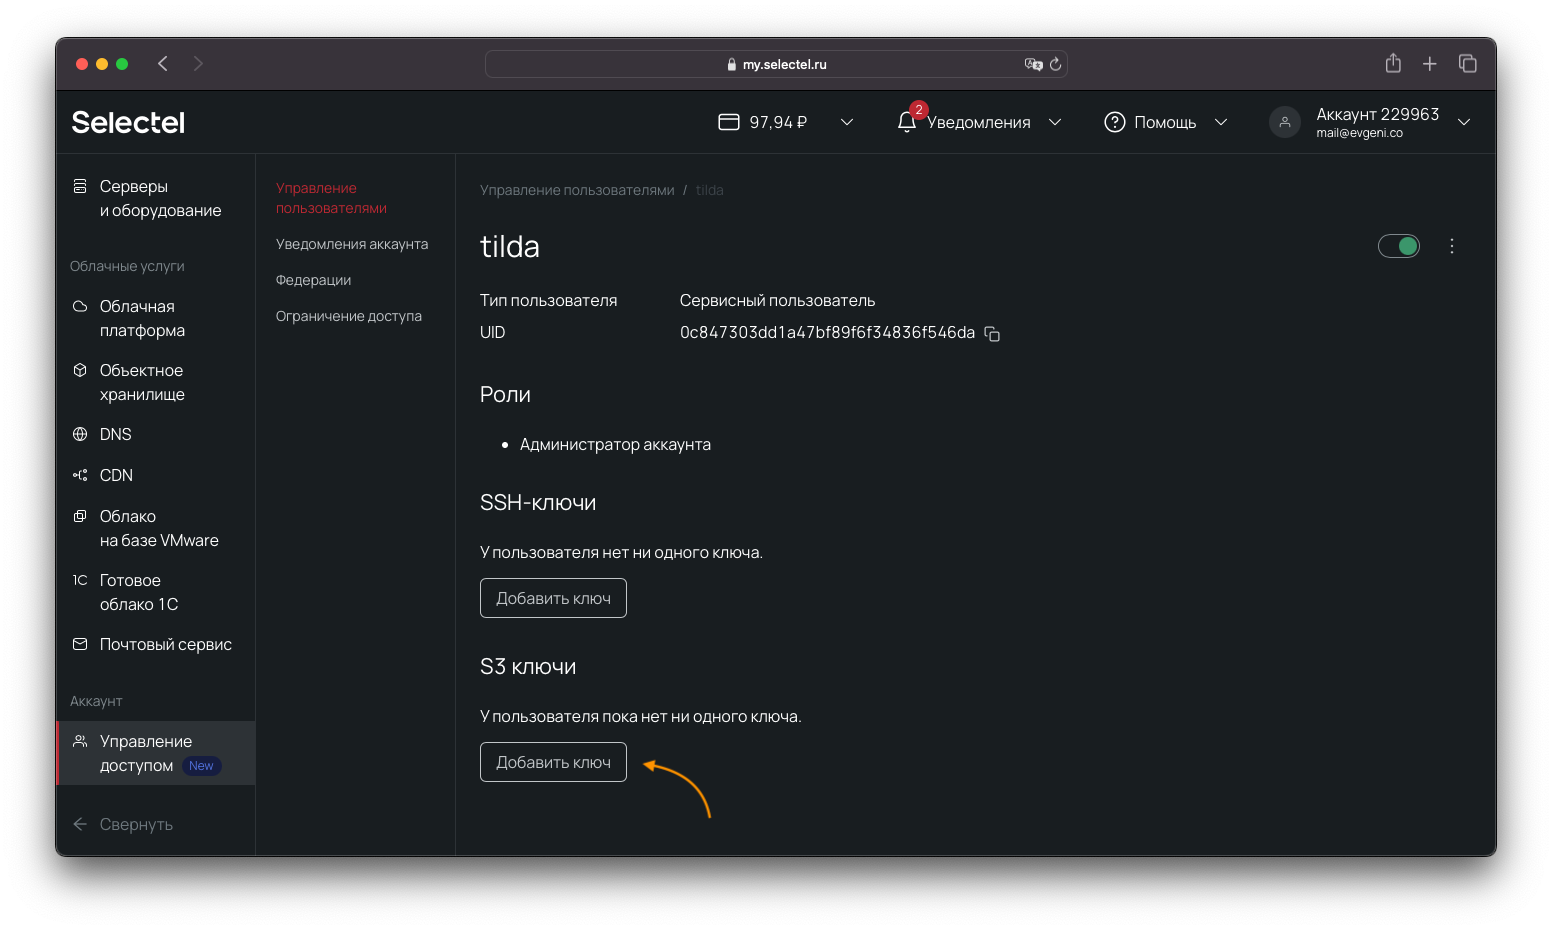Screen dimensions: 1552x930
Task: Open Федерации submenu item
Action: tap(313, 280)
